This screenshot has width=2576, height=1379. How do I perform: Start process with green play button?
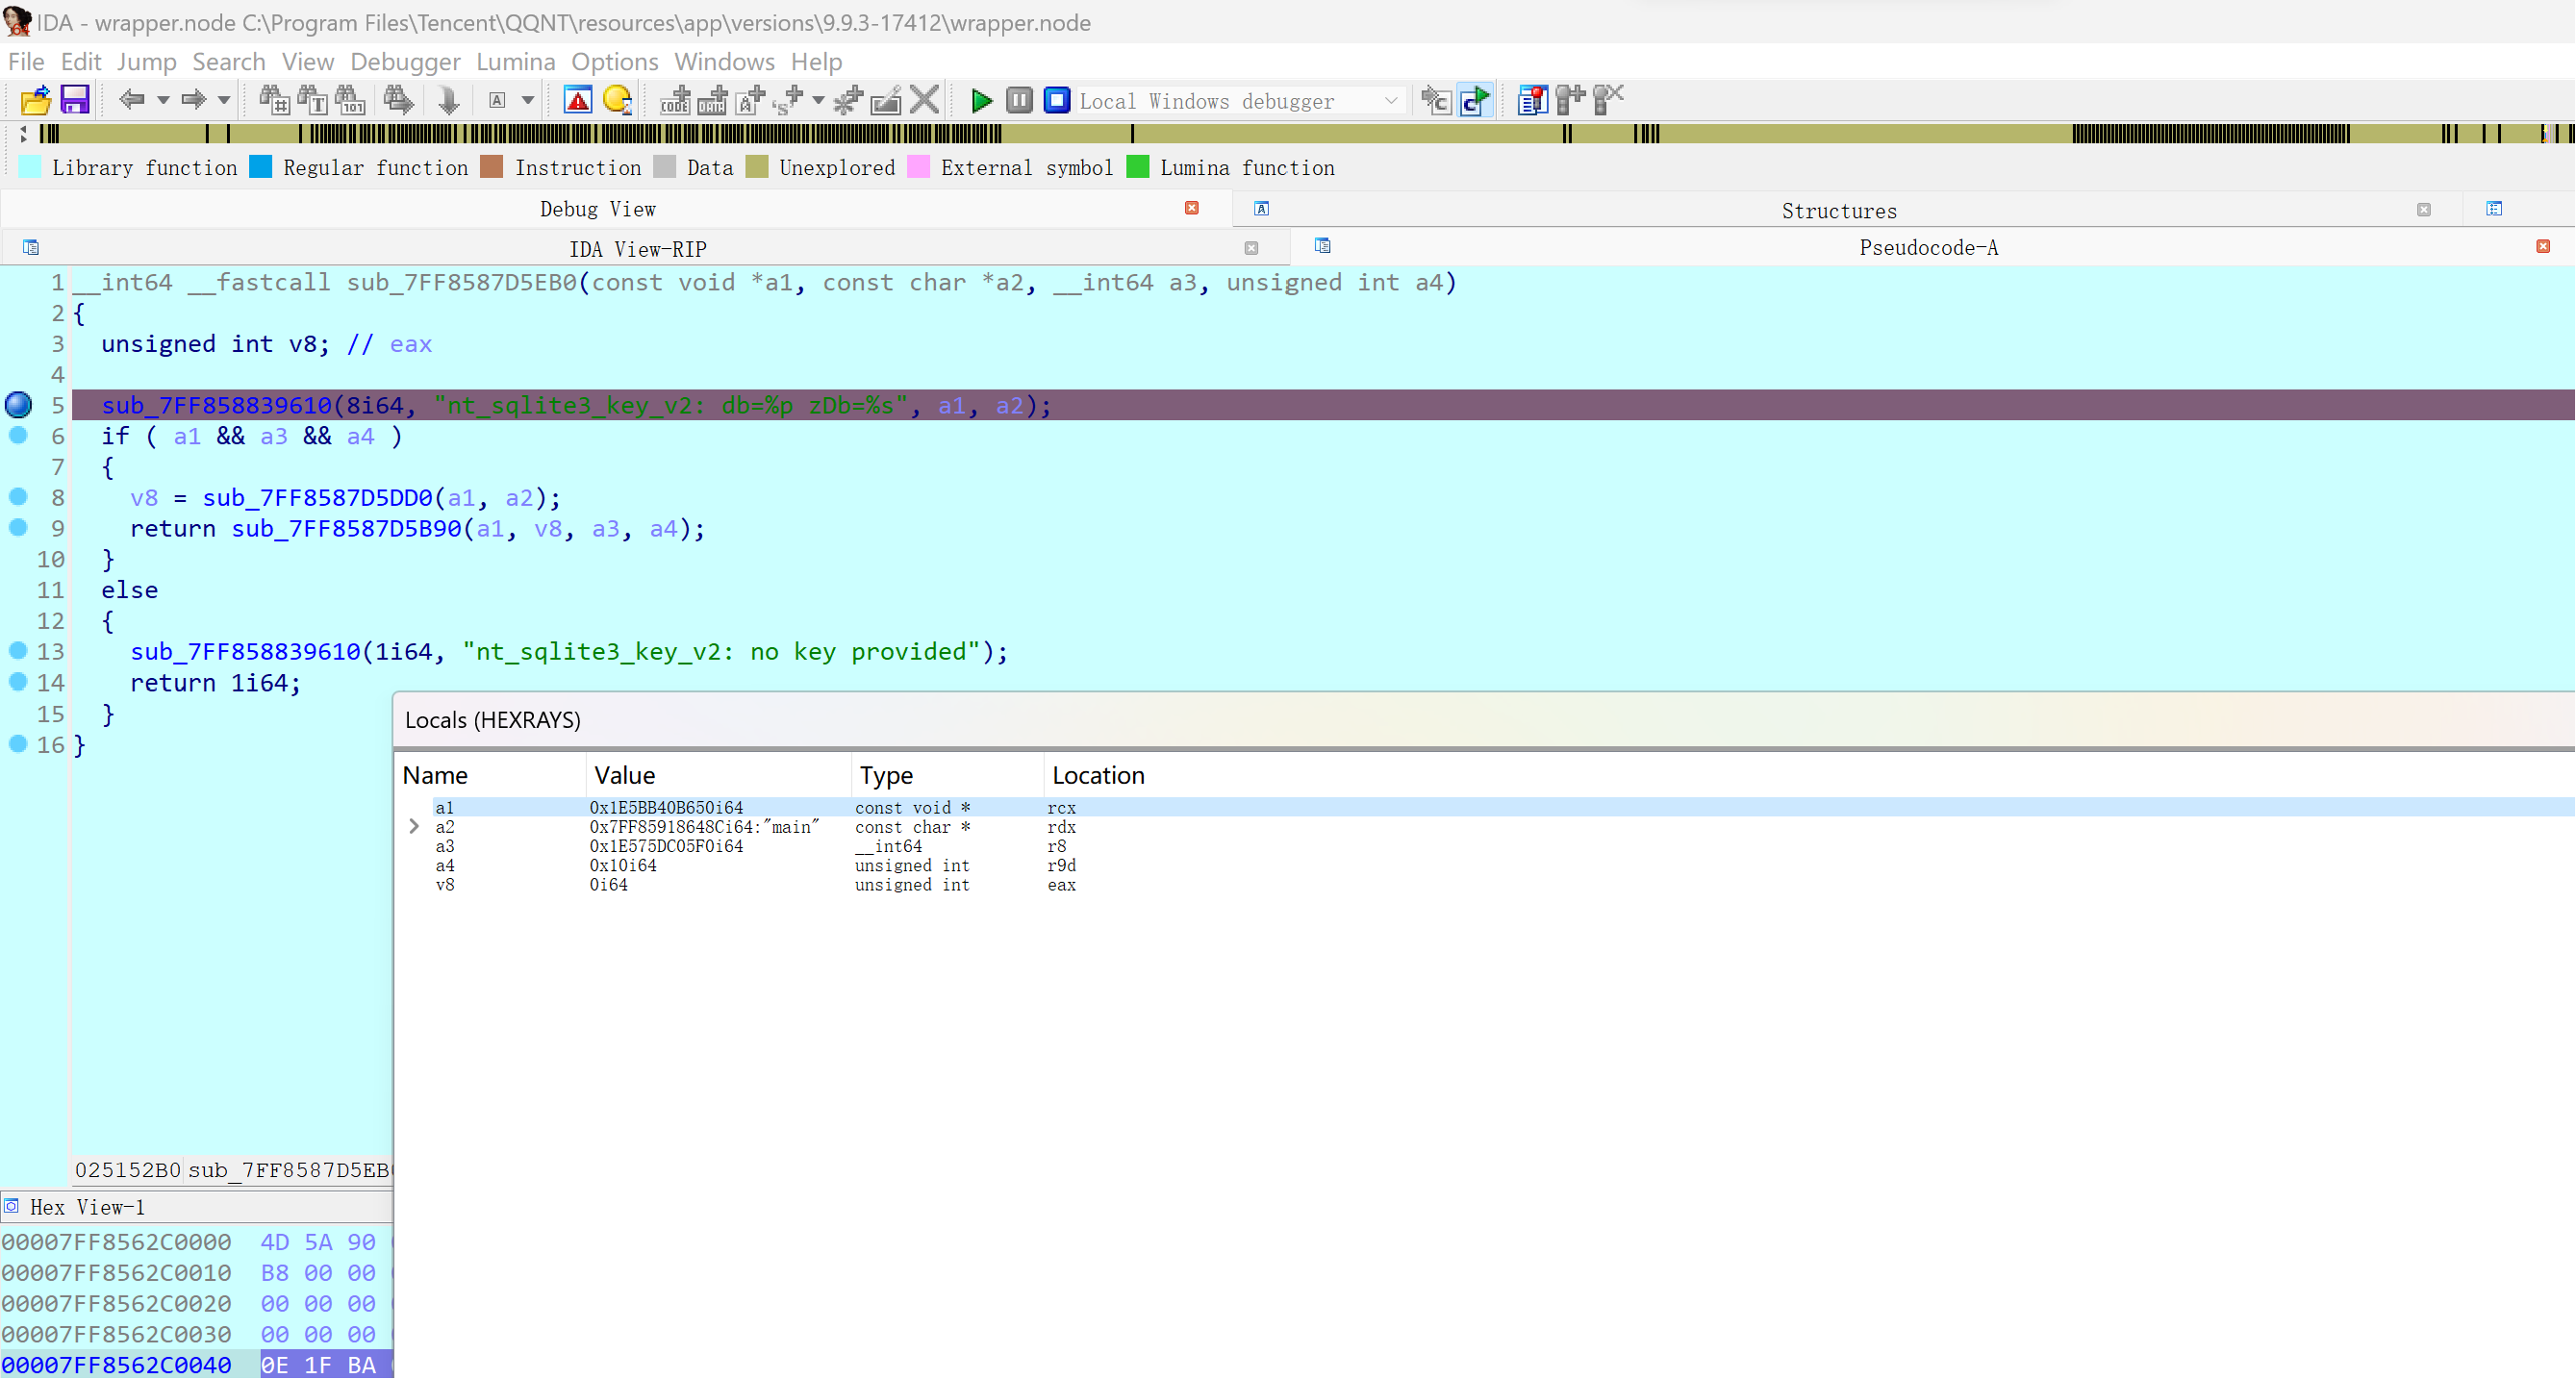[x=981, y=100]
